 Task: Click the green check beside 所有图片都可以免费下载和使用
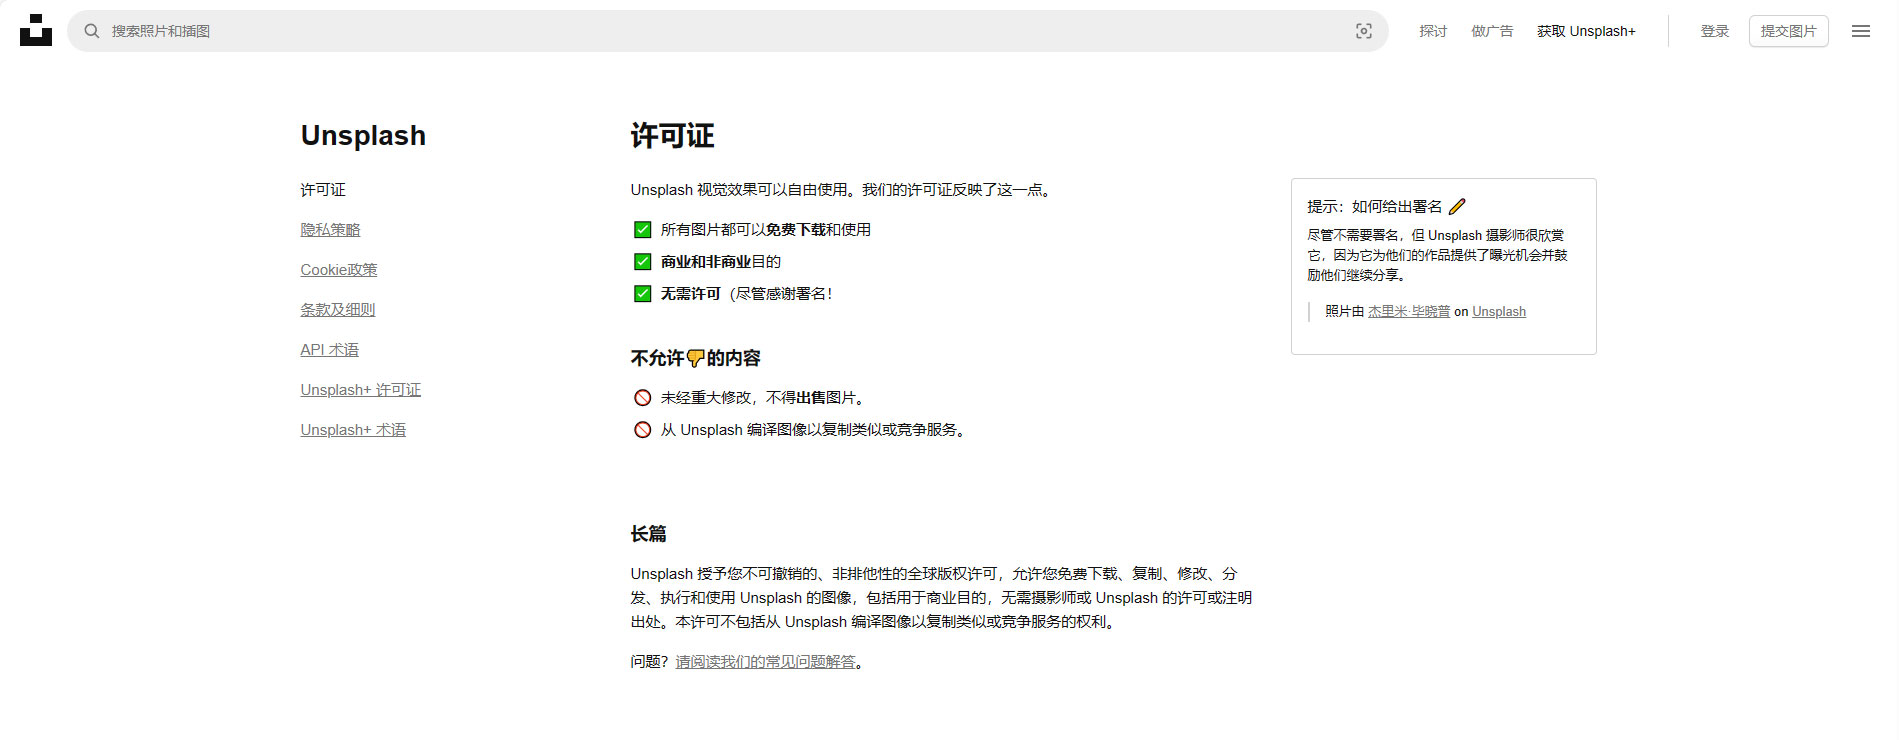(642, 230)
